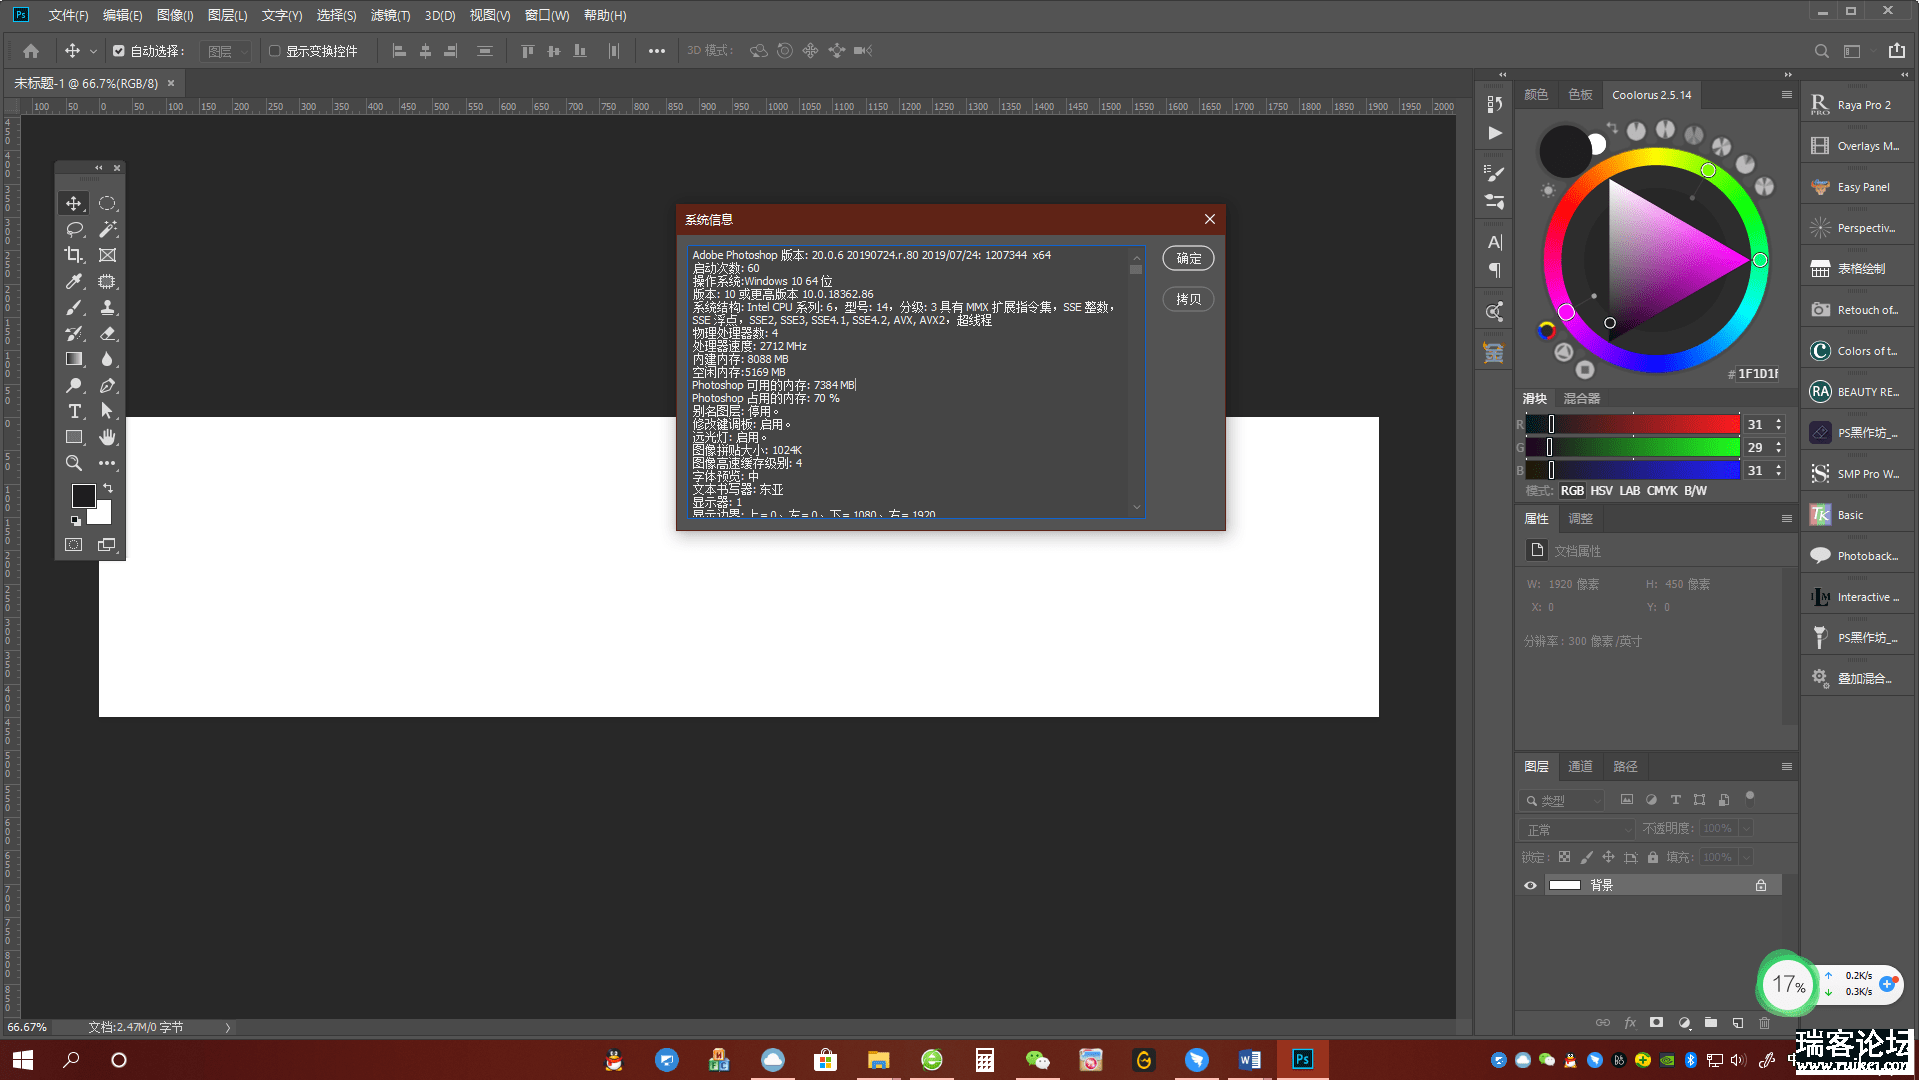Image resolution: width=1919 pixels, height=1080 pixels.
Task: Open the color panel flyout menu
Action: point(1786,95)
